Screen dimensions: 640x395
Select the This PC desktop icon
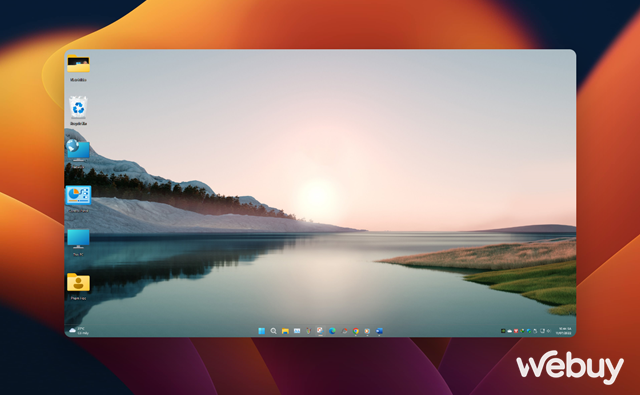click(78, 242)
